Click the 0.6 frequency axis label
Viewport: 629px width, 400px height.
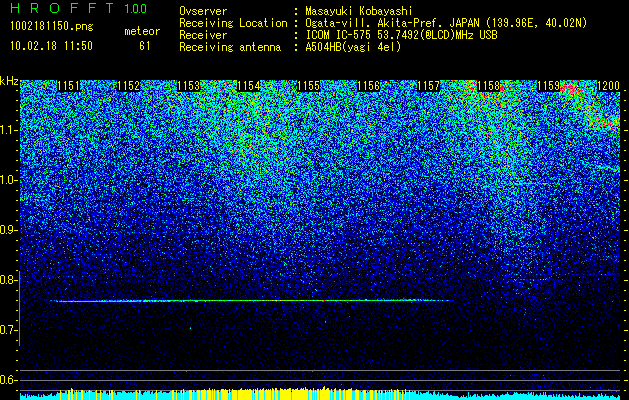9,380
